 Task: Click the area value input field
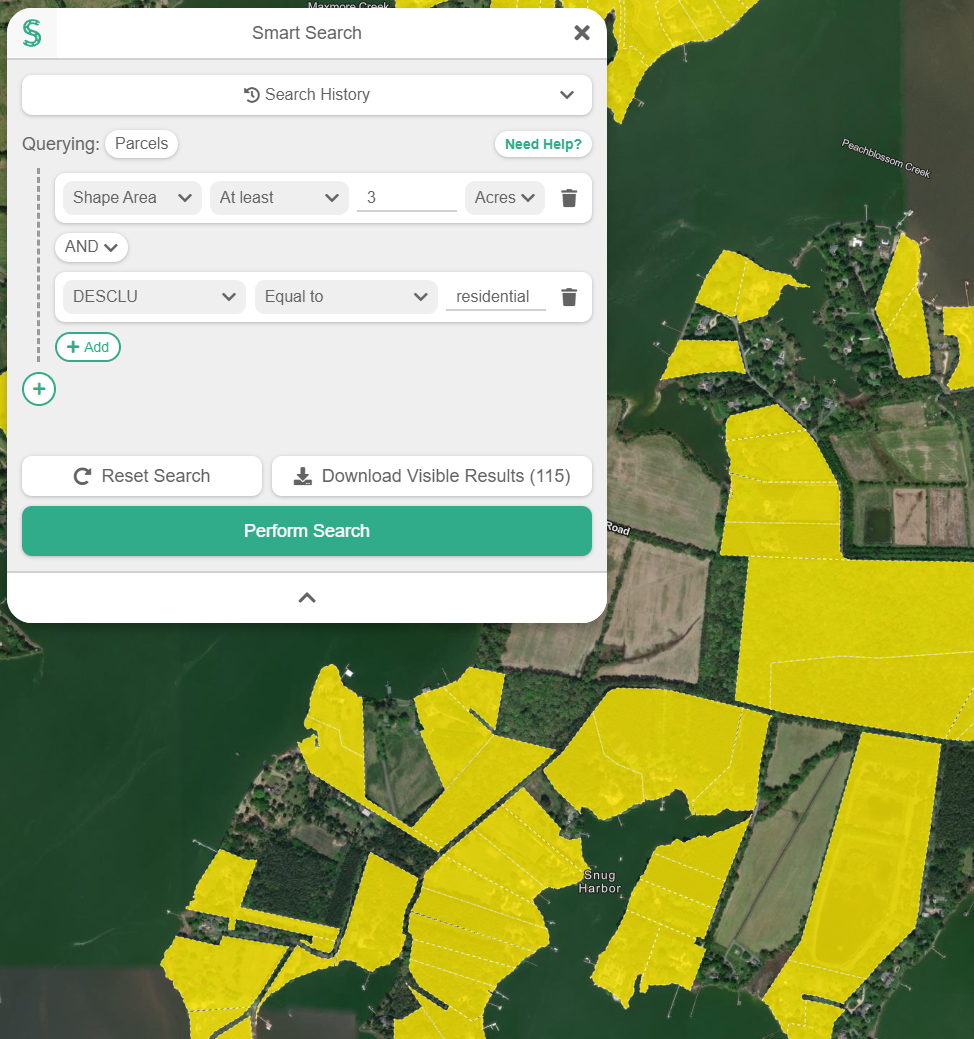[406, 198]
